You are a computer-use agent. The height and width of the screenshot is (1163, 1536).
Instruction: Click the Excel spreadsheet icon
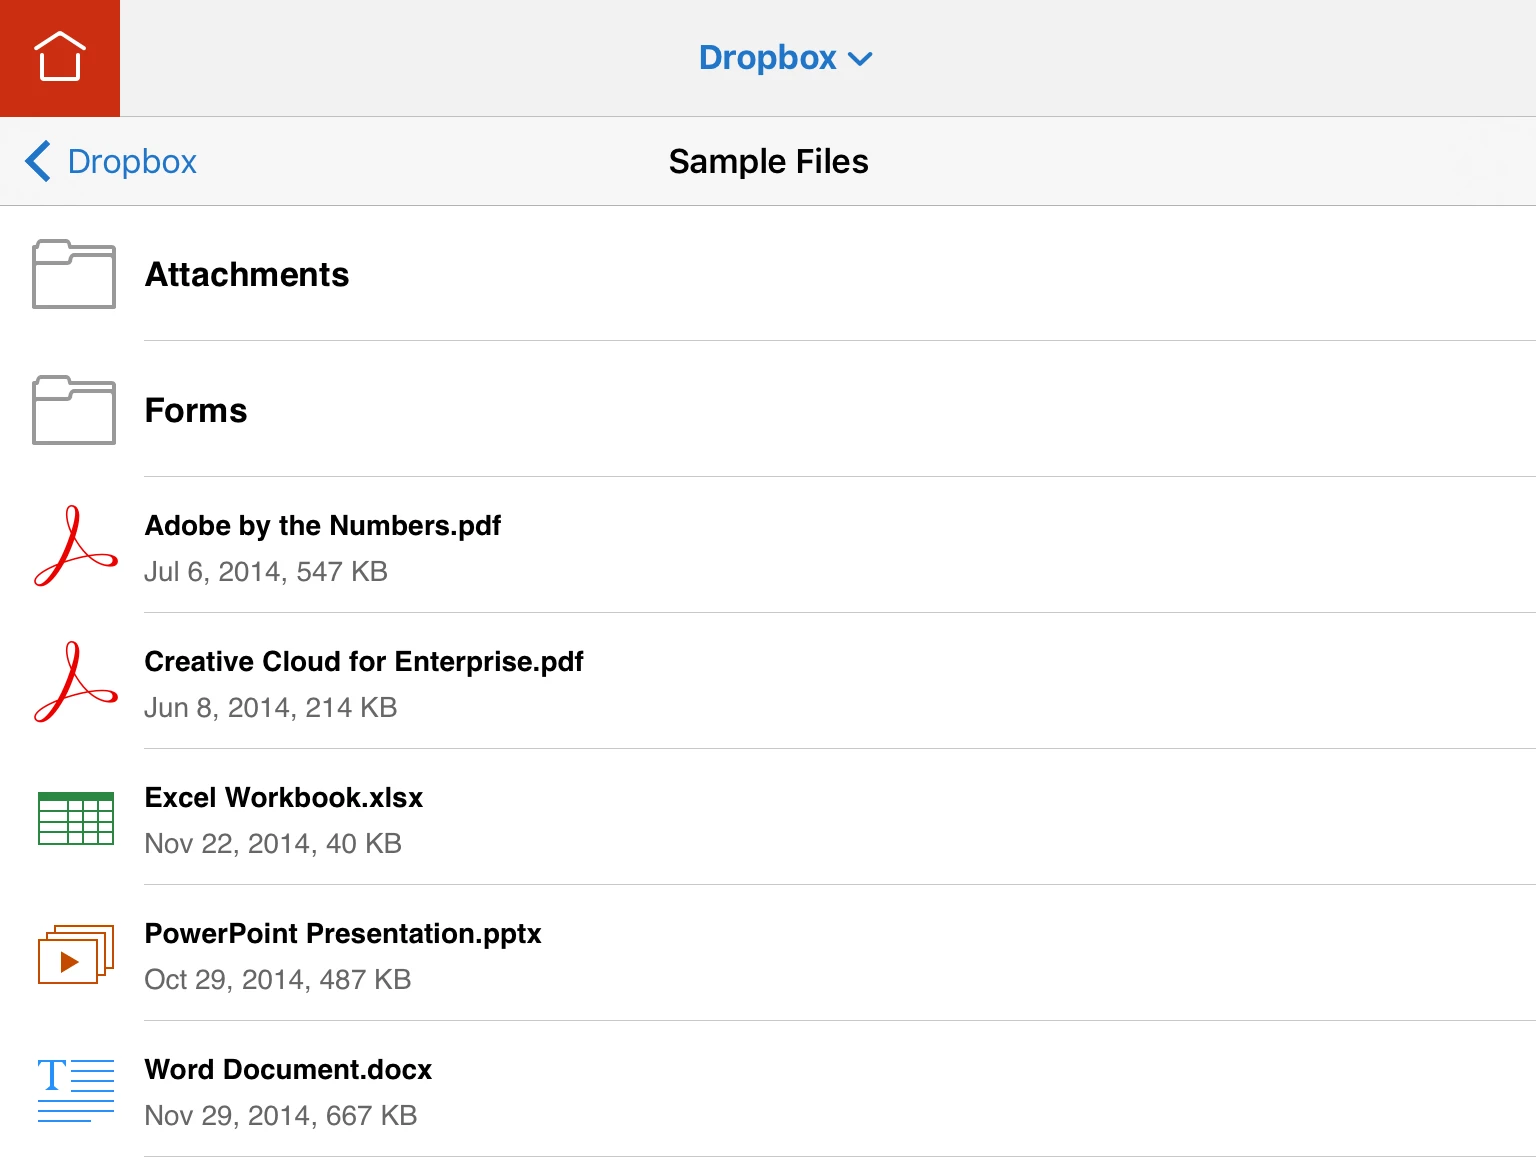(76, 818)
